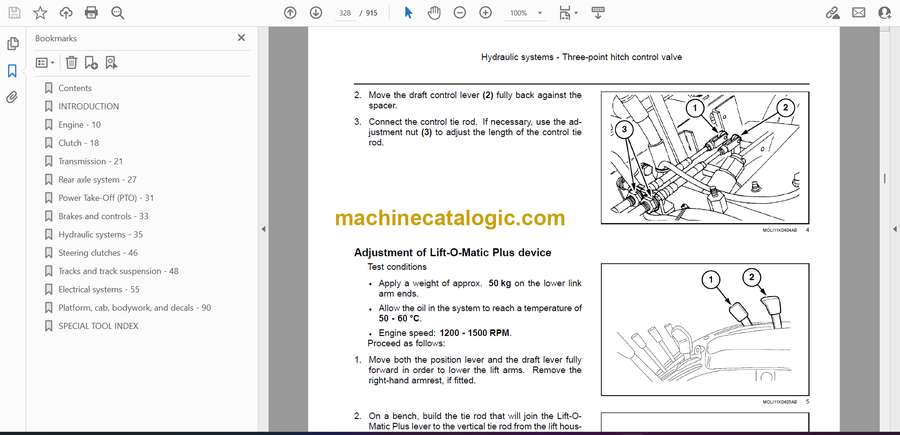900x435 pixels.
Task: Zoom in with the plus icon
Action: coord(486,13)
